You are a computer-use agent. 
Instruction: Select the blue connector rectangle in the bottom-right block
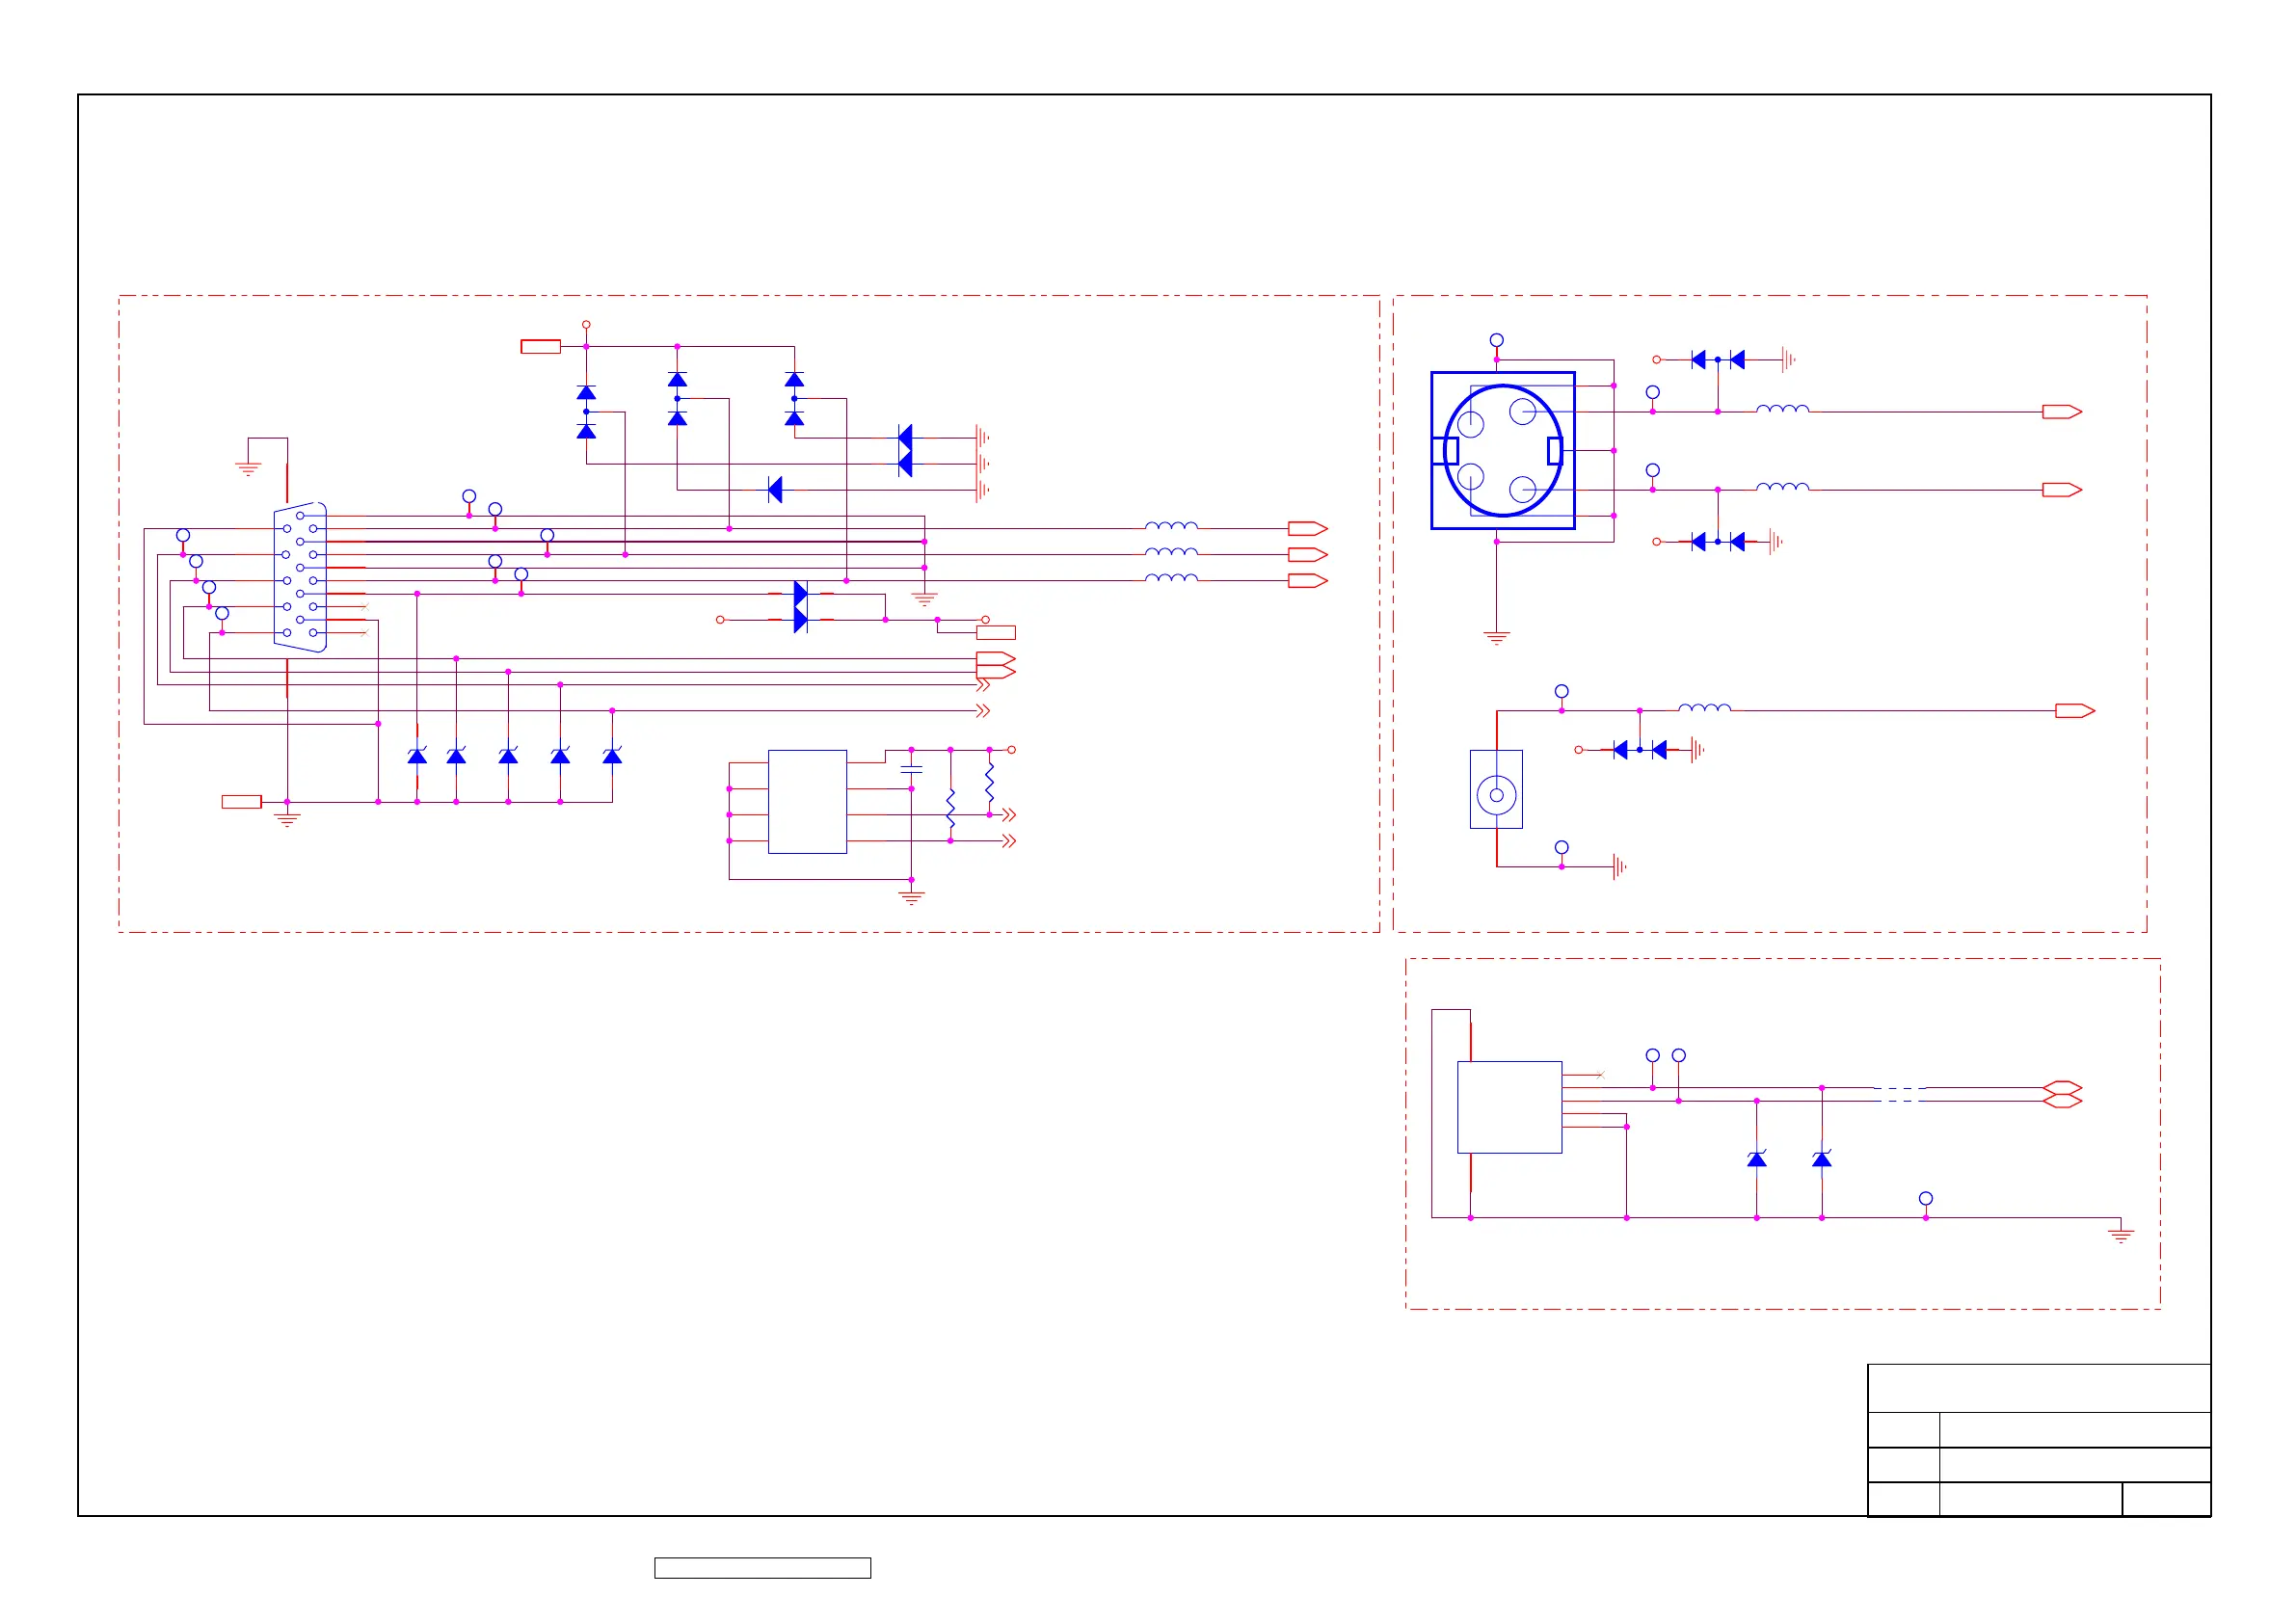(1509, 1107)
